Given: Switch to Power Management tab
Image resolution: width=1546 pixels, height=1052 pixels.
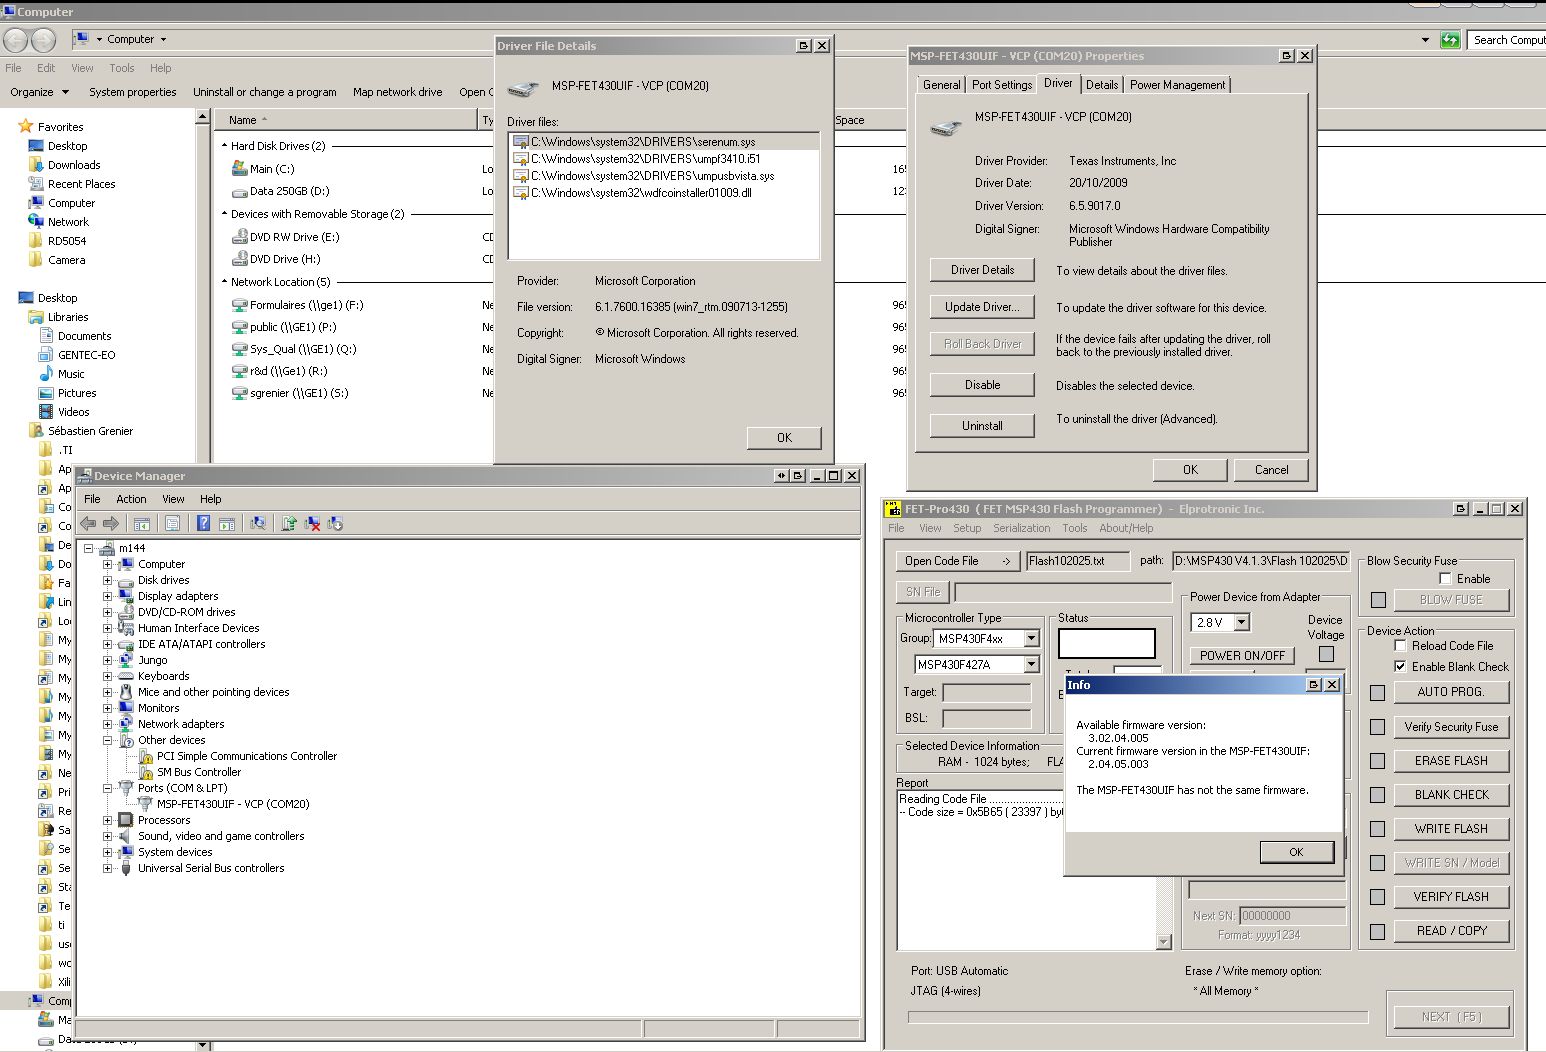Looking at the screenshot, I should [1177, 85].
